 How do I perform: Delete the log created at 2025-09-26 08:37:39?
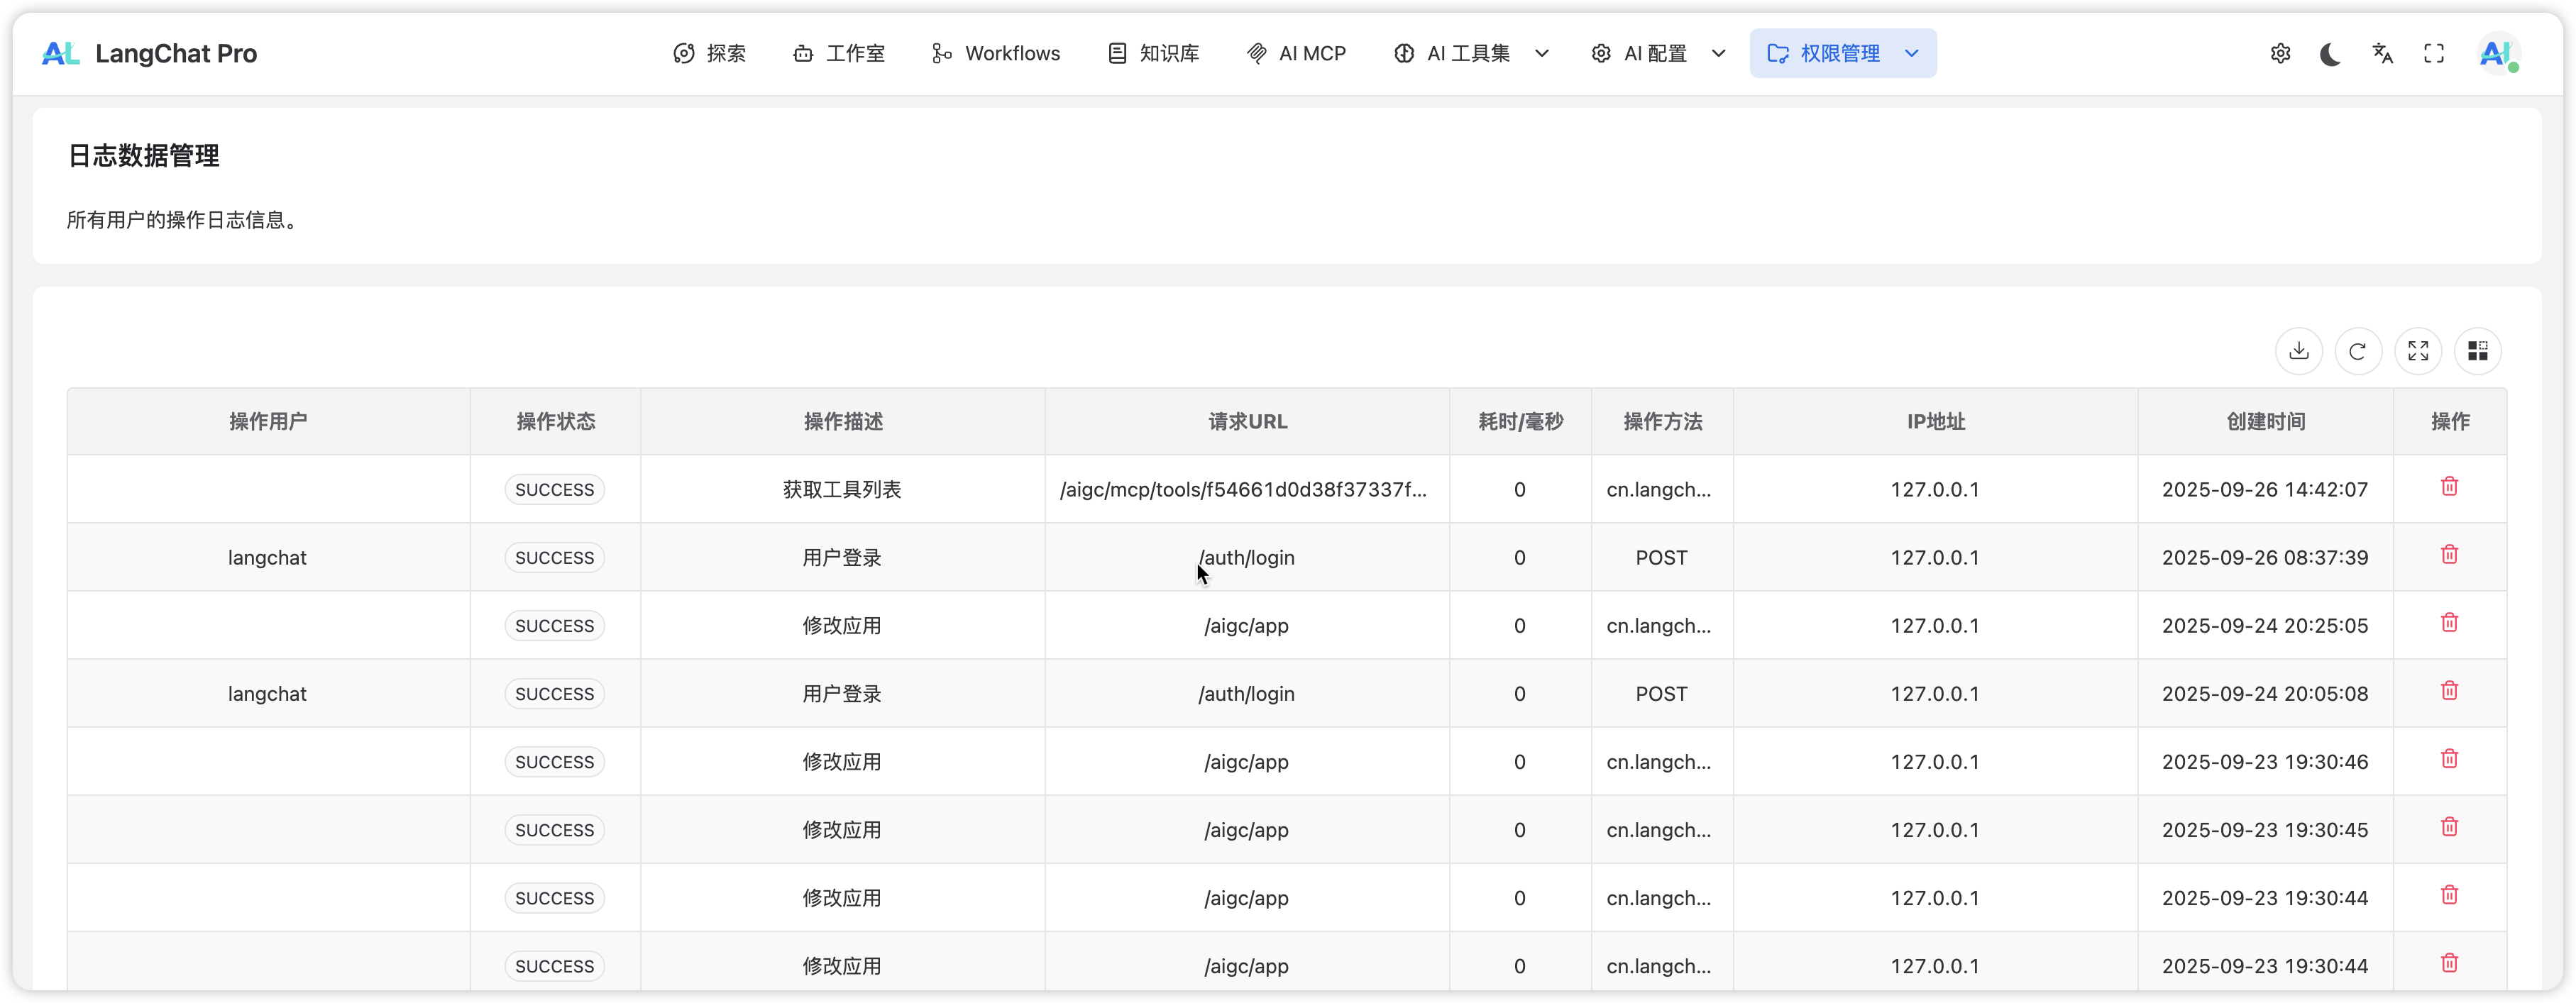[x=2449, y=555]
